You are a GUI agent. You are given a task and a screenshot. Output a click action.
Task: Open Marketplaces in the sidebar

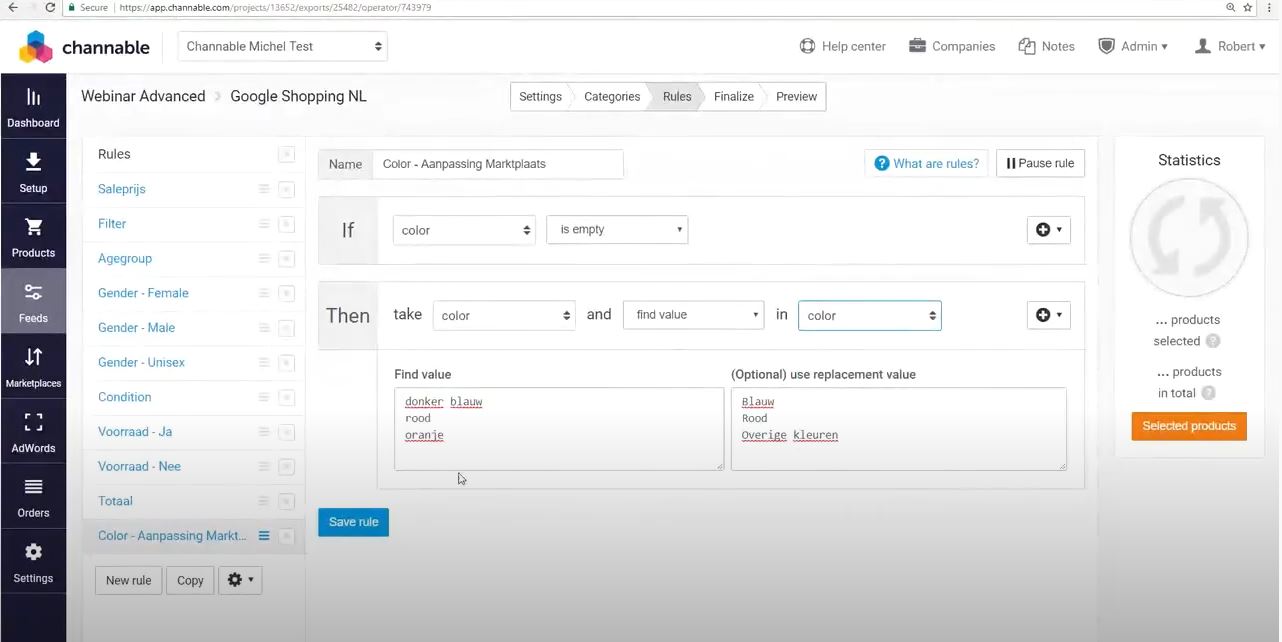(33, 367)
